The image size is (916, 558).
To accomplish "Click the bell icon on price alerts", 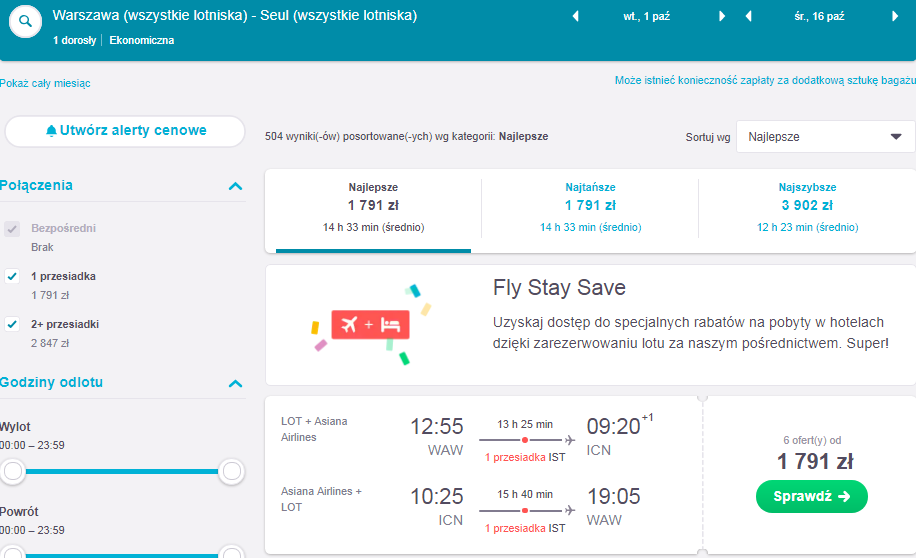I will tap(51, 130).
